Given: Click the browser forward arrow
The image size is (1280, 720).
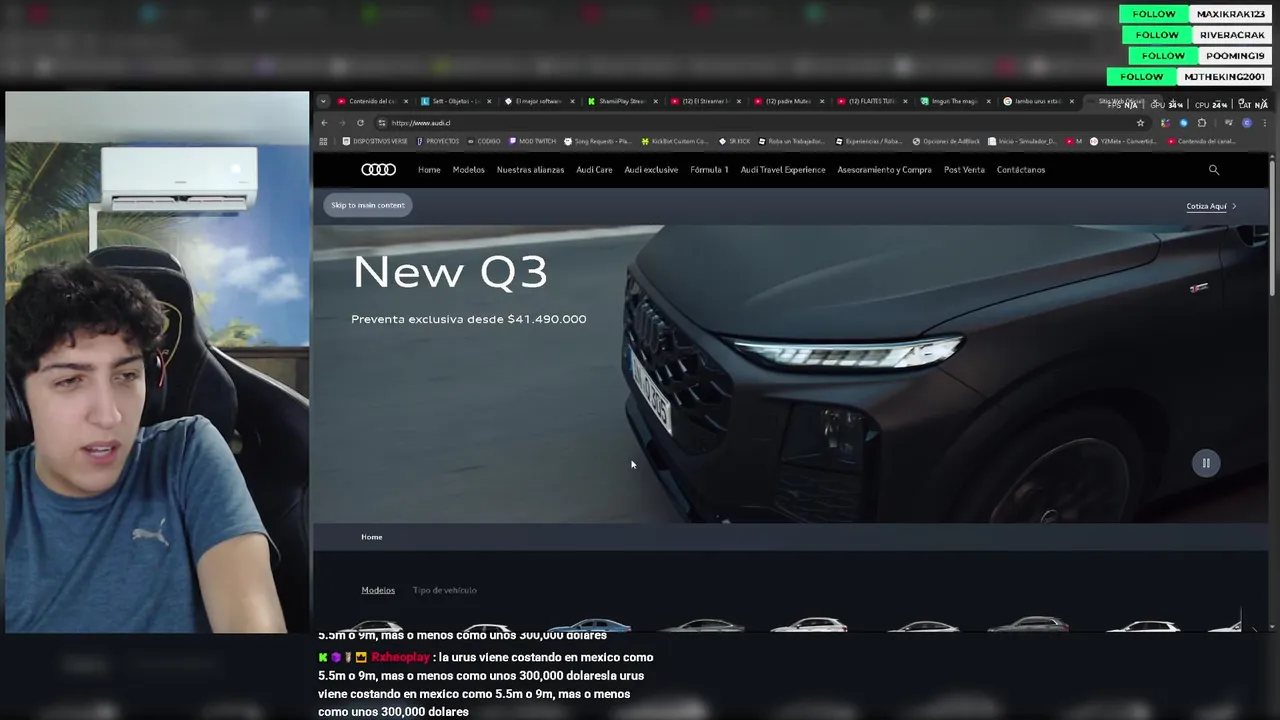Looking at the screenshot, I should [x=342, y=123].
